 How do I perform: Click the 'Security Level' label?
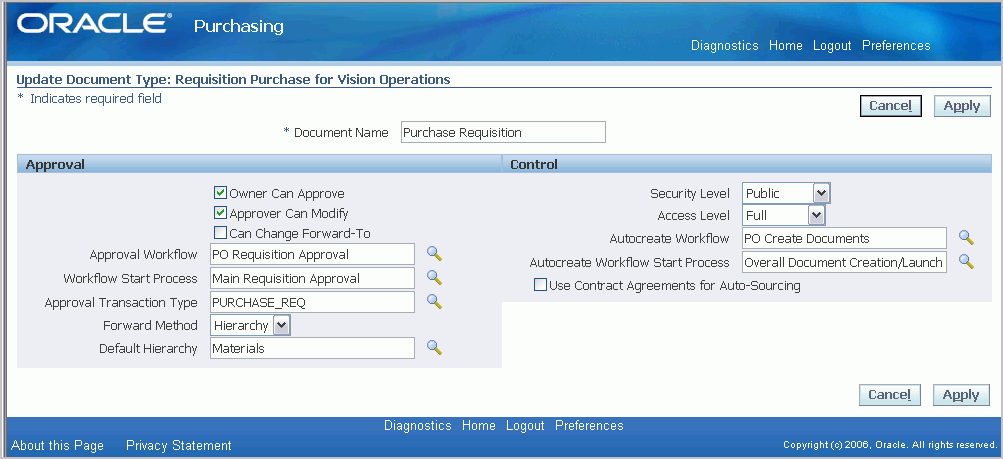[x=690, y=193]
